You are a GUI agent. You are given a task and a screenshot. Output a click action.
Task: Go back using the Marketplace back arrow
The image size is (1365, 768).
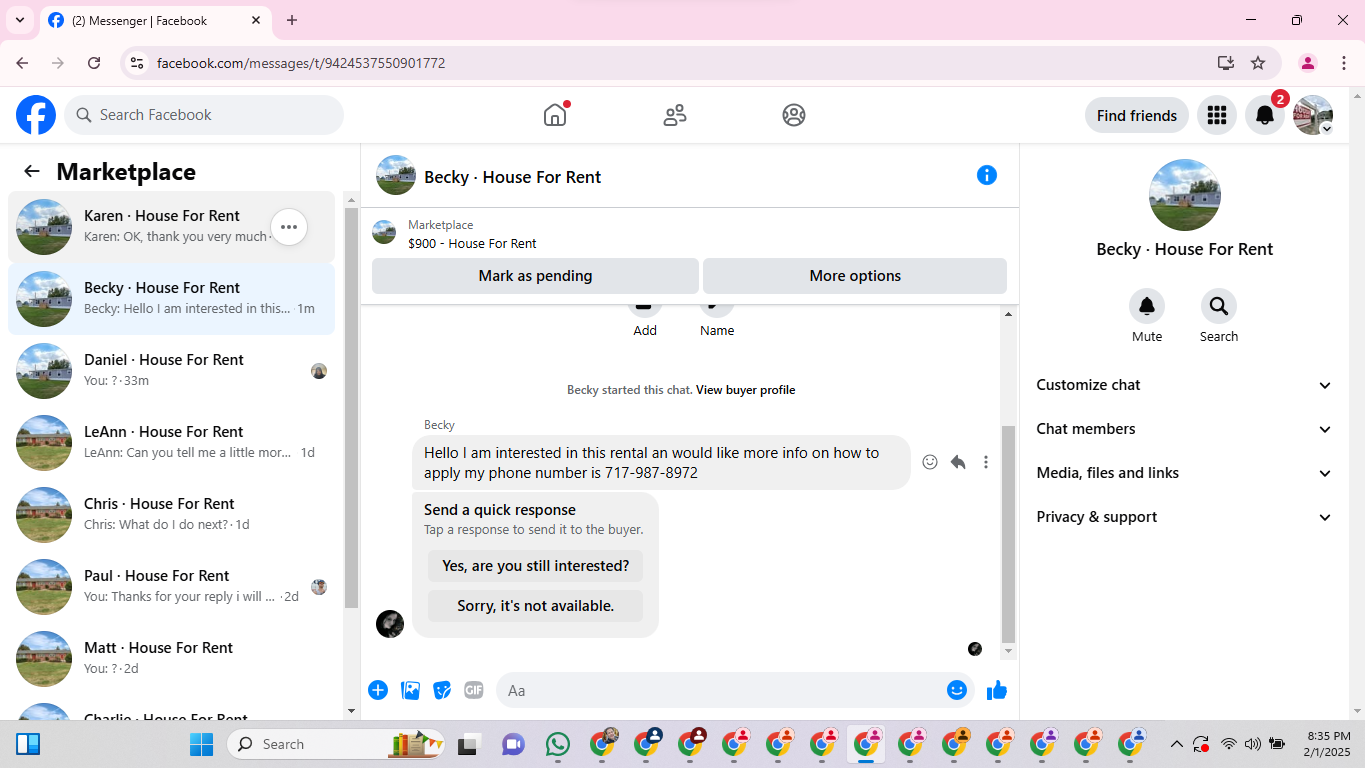tap(32, 171)
